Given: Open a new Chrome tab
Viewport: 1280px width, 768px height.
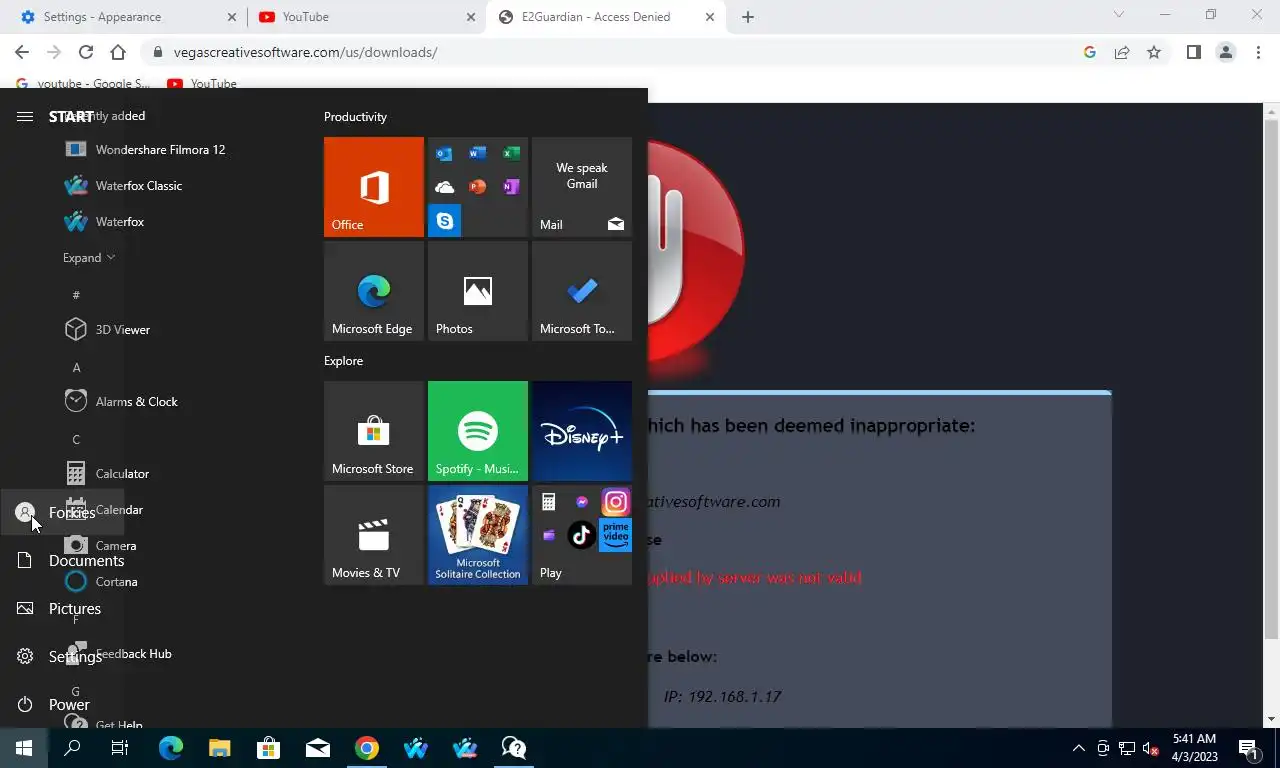Looking at the screenshot, I should [x=748, y=17].
